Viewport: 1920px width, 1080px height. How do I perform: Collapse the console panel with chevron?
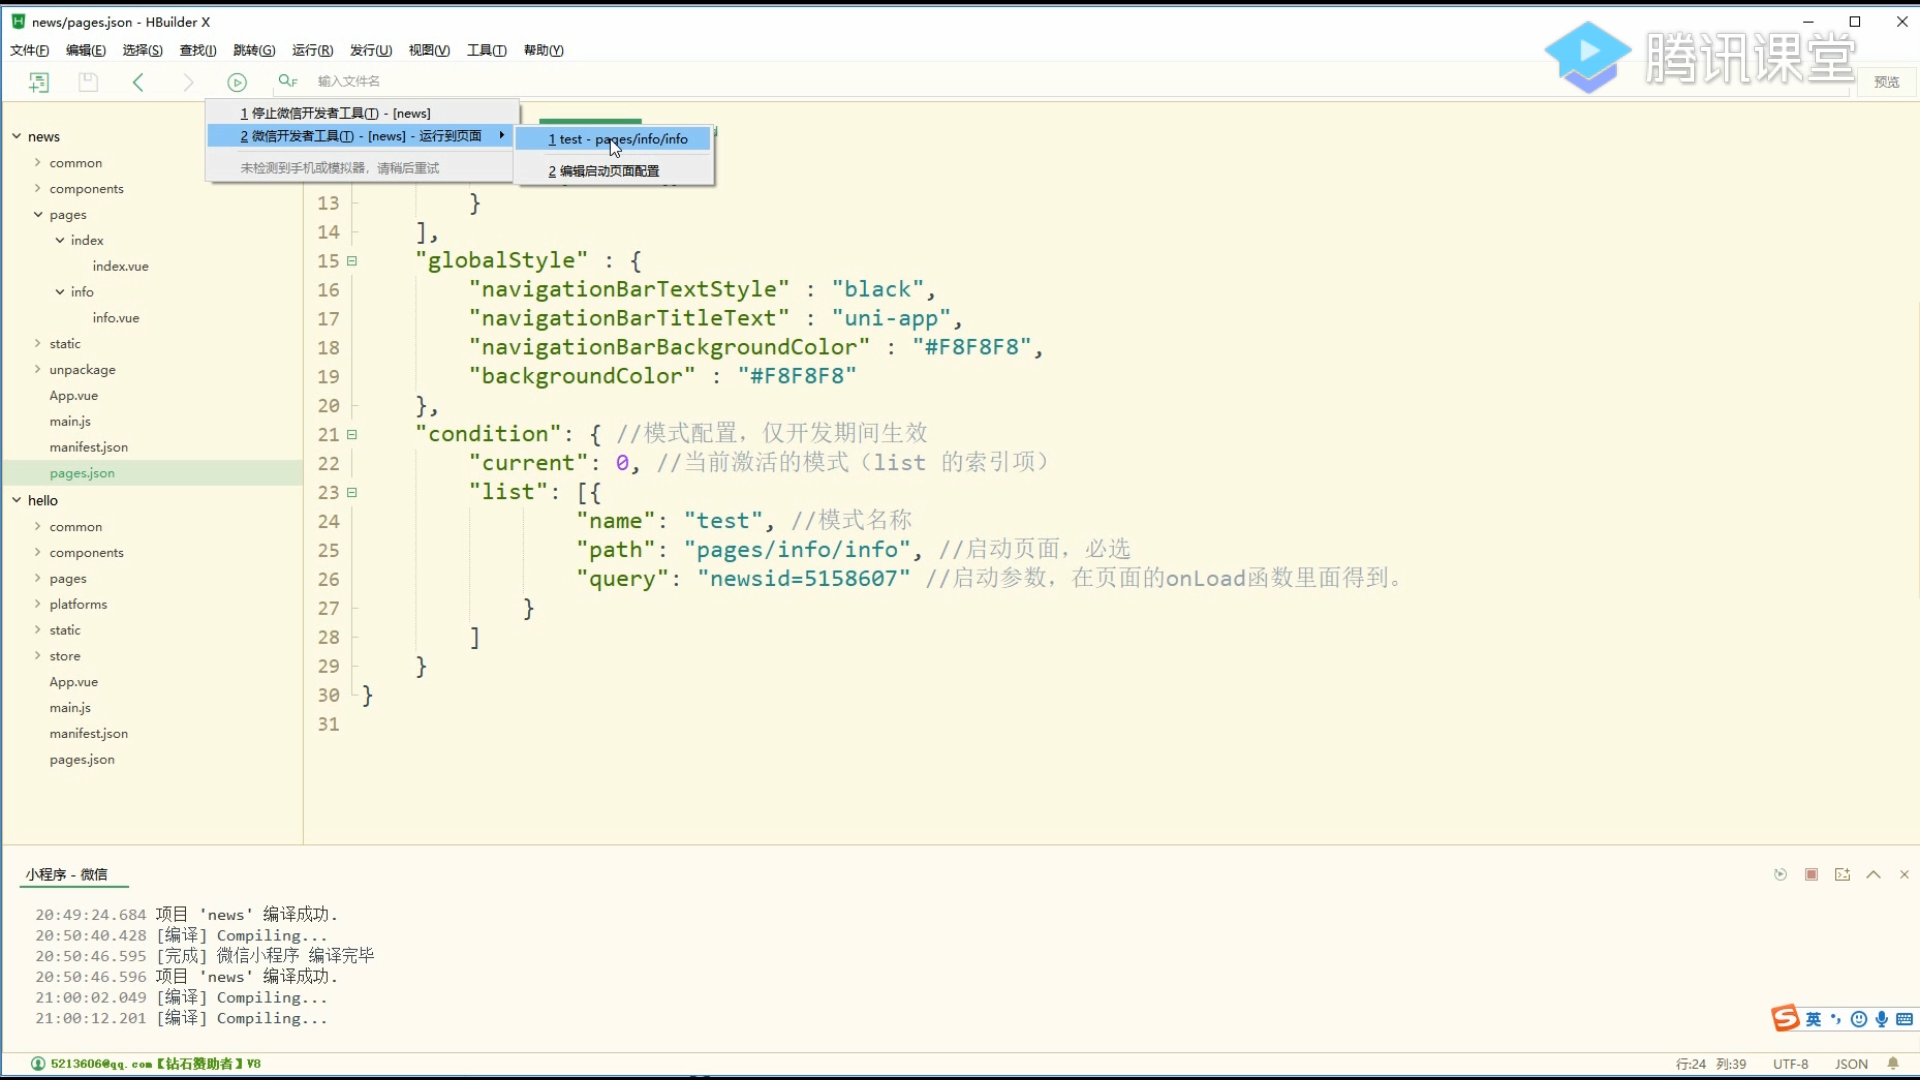click(1873, 875)
